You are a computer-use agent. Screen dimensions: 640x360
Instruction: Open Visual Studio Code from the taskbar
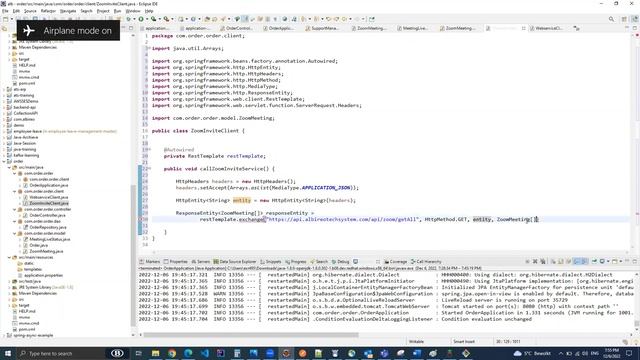204,353
